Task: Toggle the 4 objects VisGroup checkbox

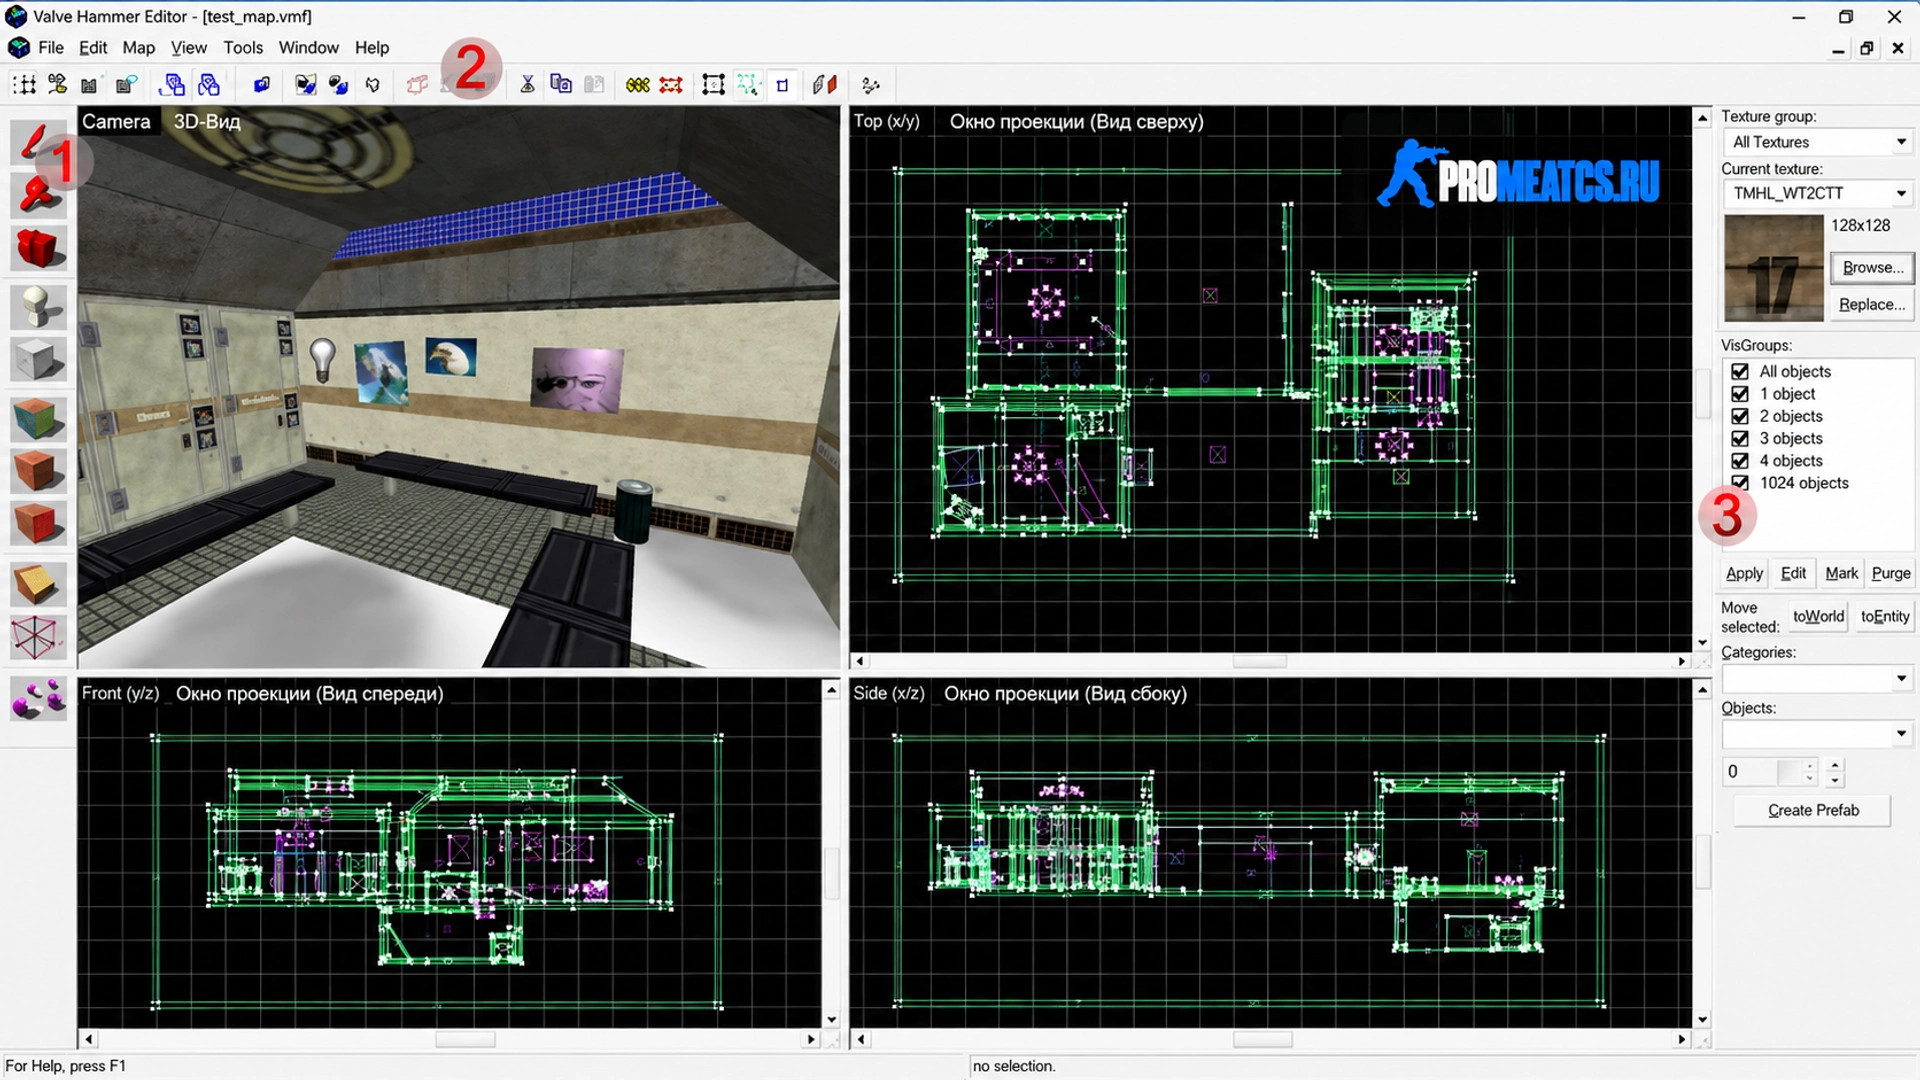Action: coord(1740,461)
